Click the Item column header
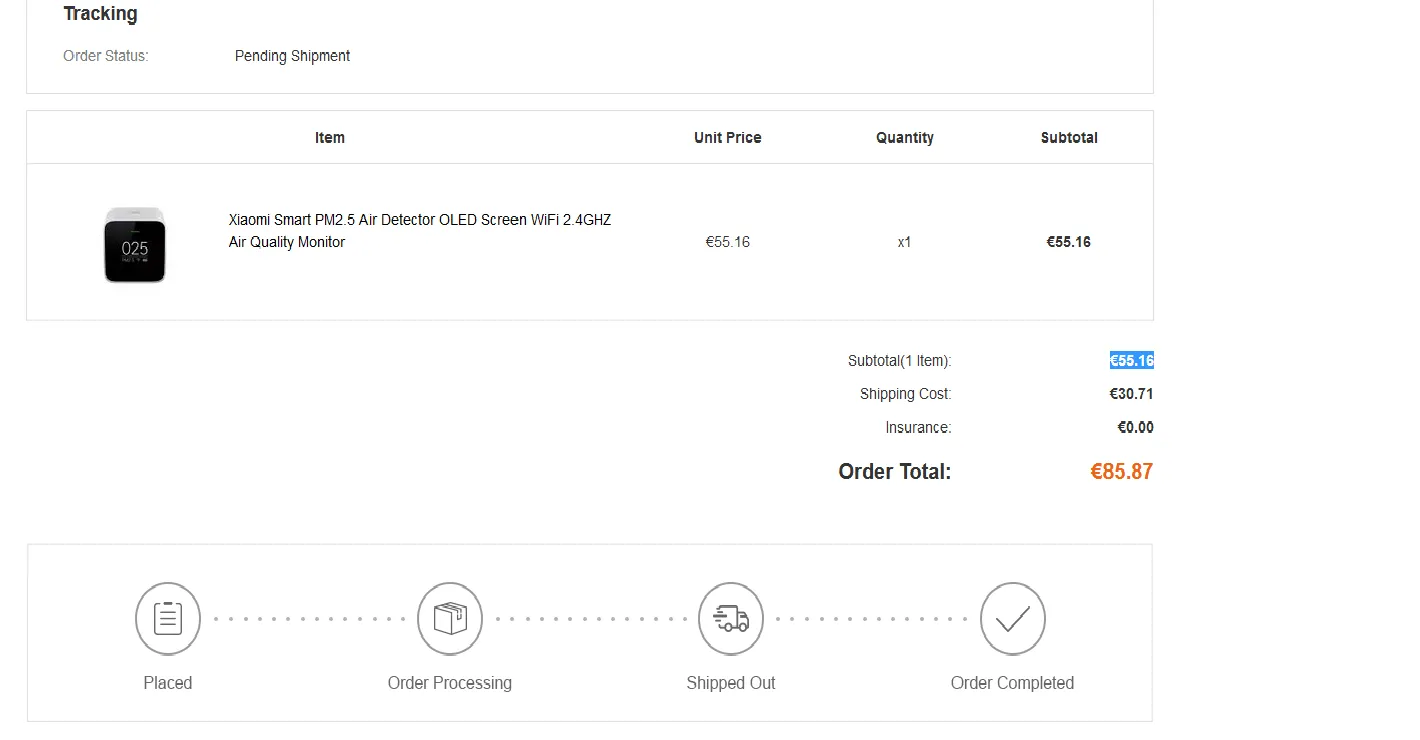 point(330,138)
